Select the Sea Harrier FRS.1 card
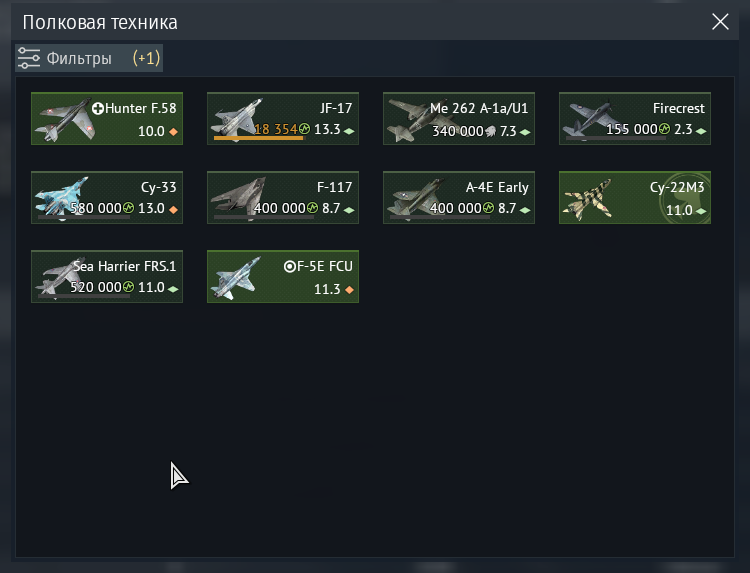The width and height of the screenshot is (750, 573). pos(107,276)
